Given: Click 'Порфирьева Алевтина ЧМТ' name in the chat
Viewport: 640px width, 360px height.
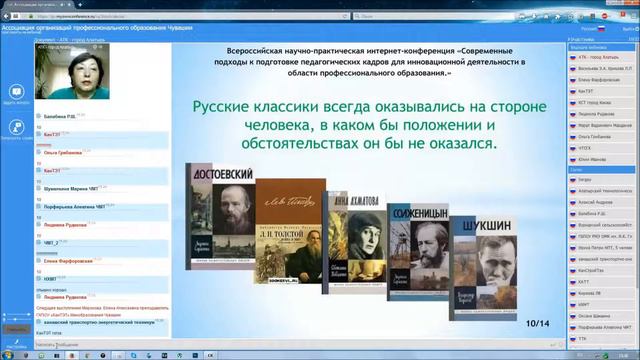Looking at the screenshot, I should [74, 207].
